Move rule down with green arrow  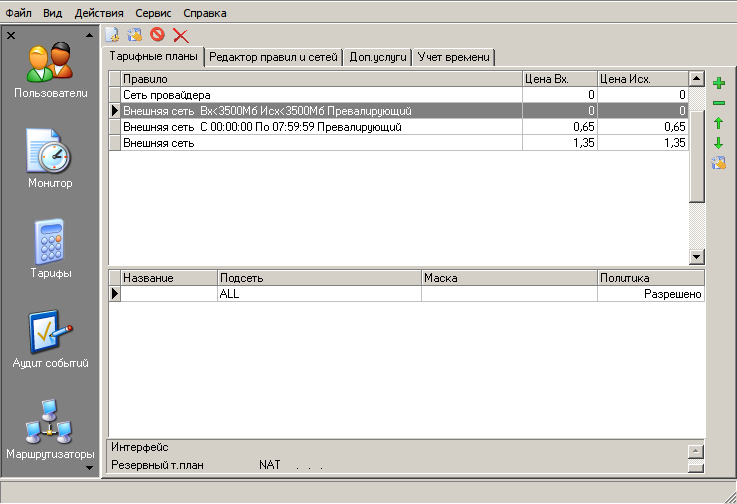pyautogui.click(x=718, y=143)
